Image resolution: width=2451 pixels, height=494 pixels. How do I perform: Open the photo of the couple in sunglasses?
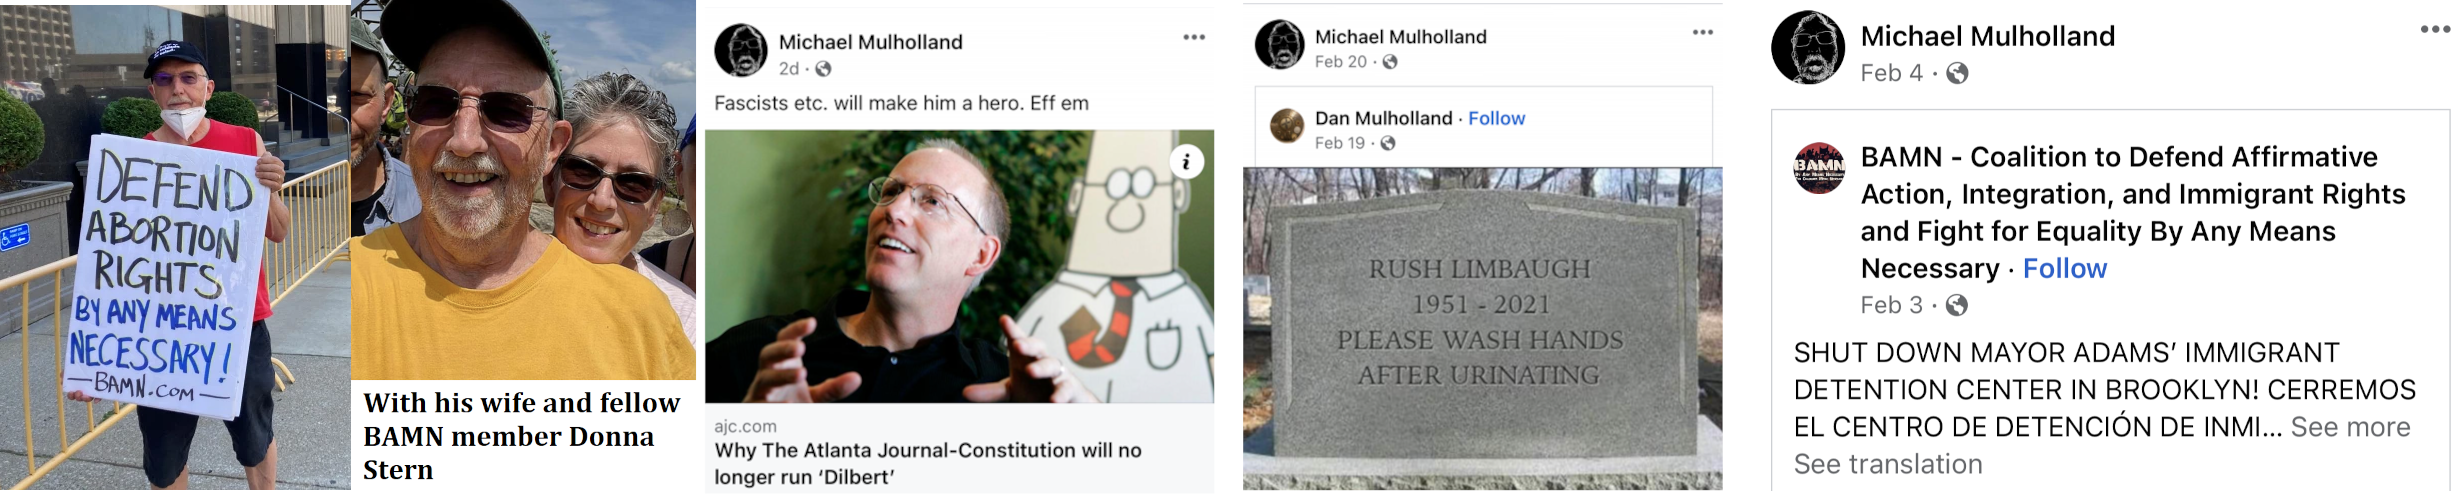pyautogui.click(x=523, y=190)
